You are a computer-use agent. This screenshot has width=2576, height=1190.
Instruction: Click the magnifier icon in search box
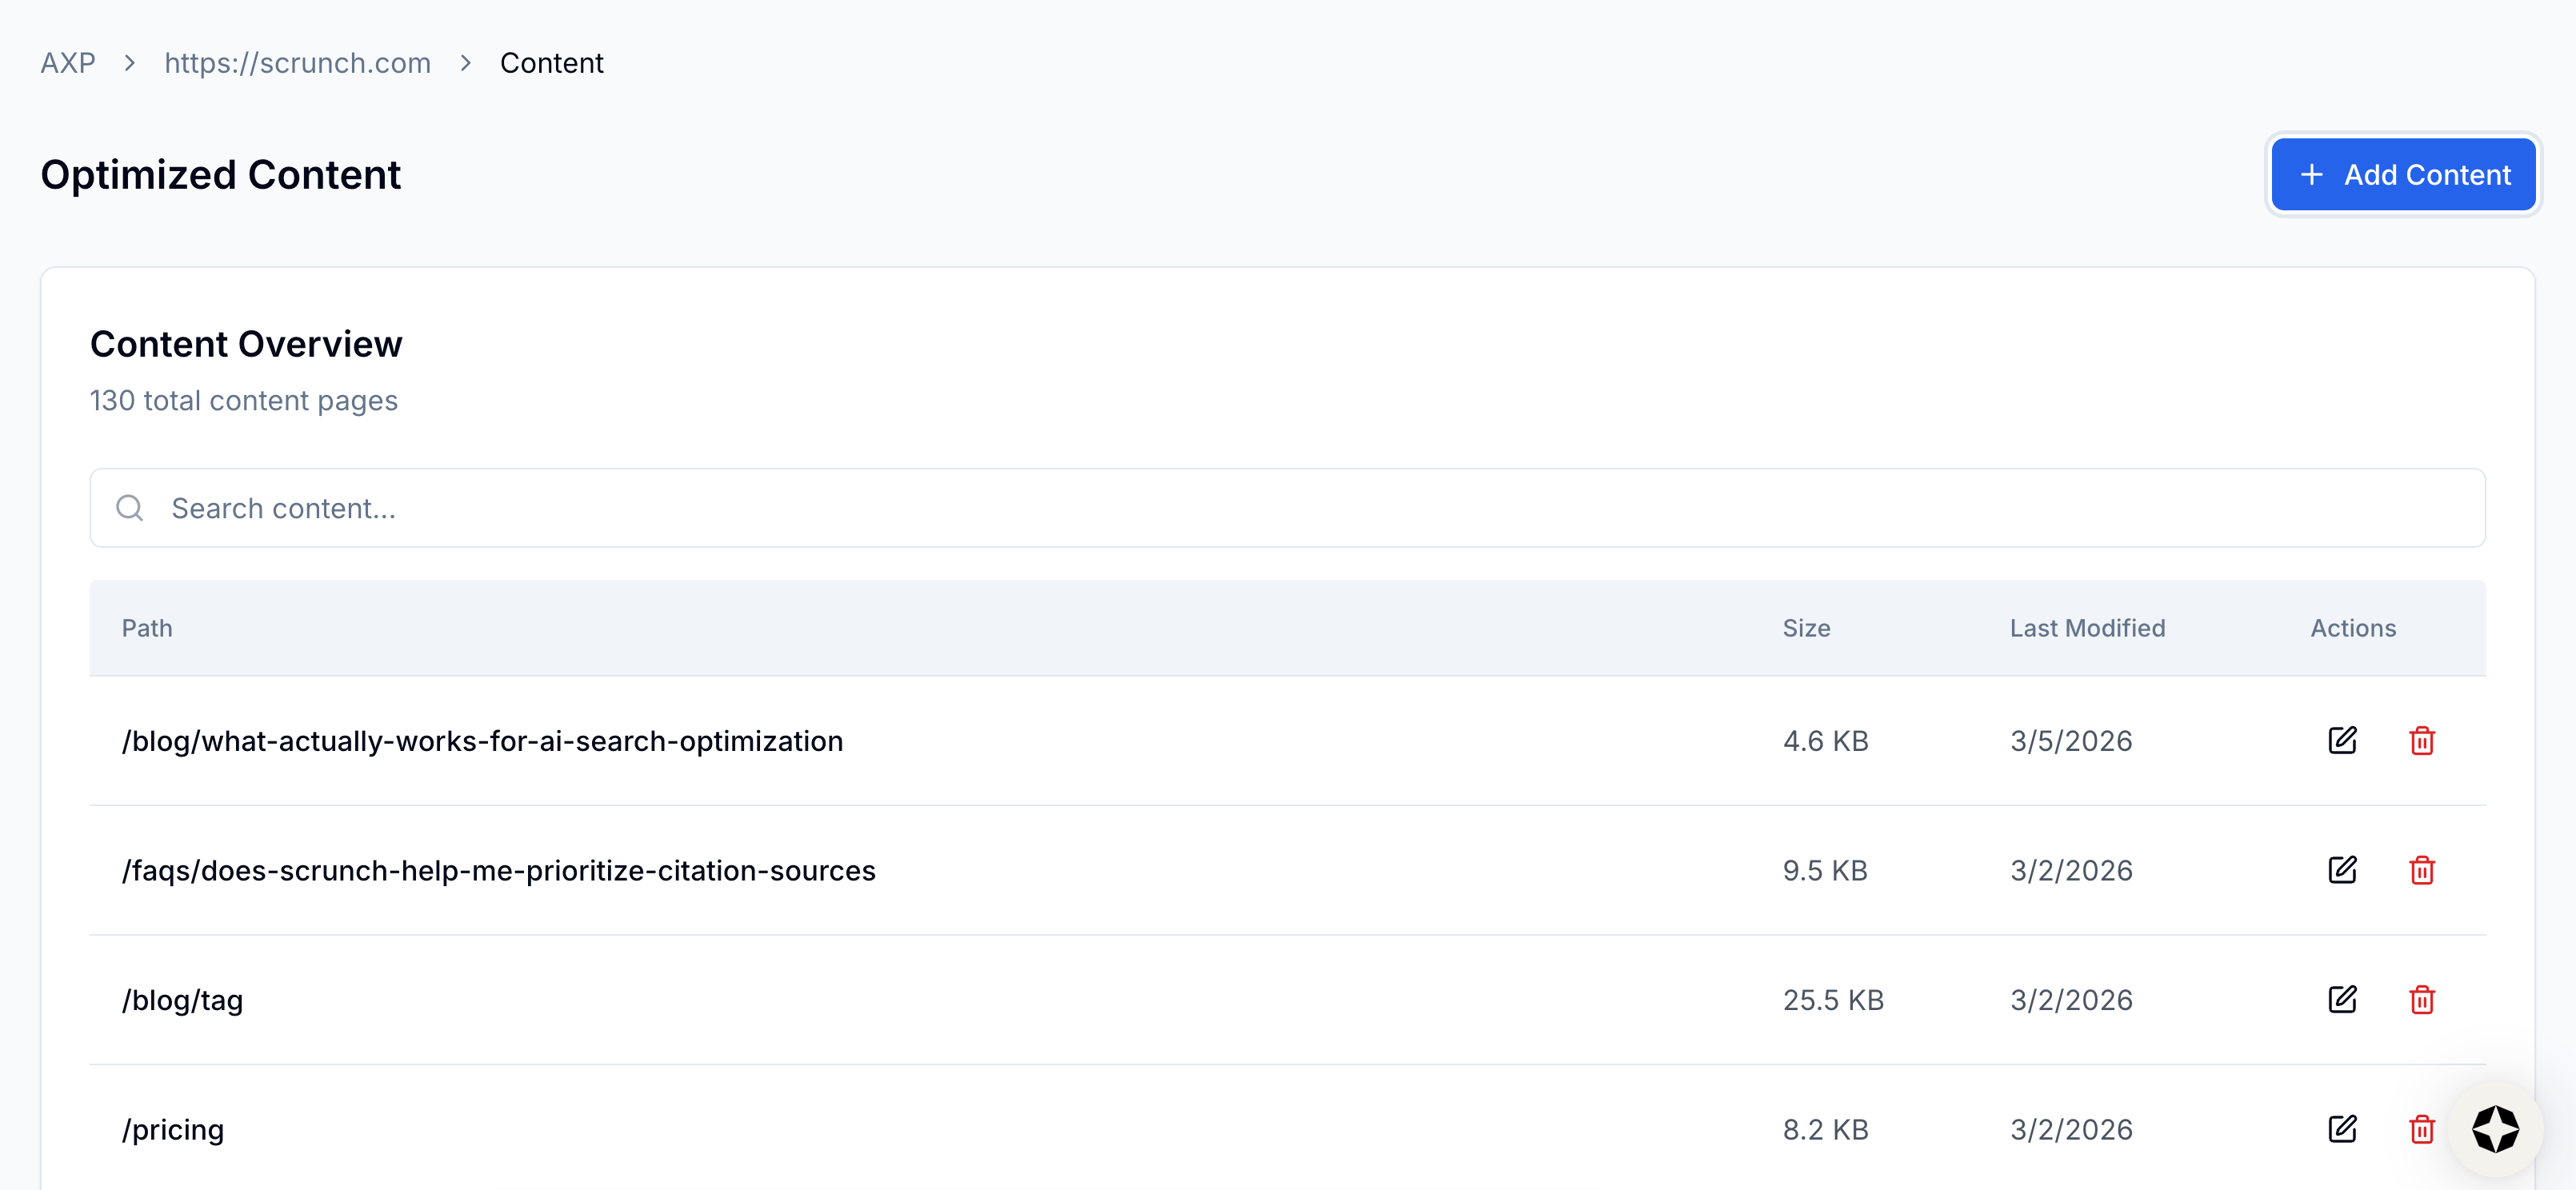[130, 508]
